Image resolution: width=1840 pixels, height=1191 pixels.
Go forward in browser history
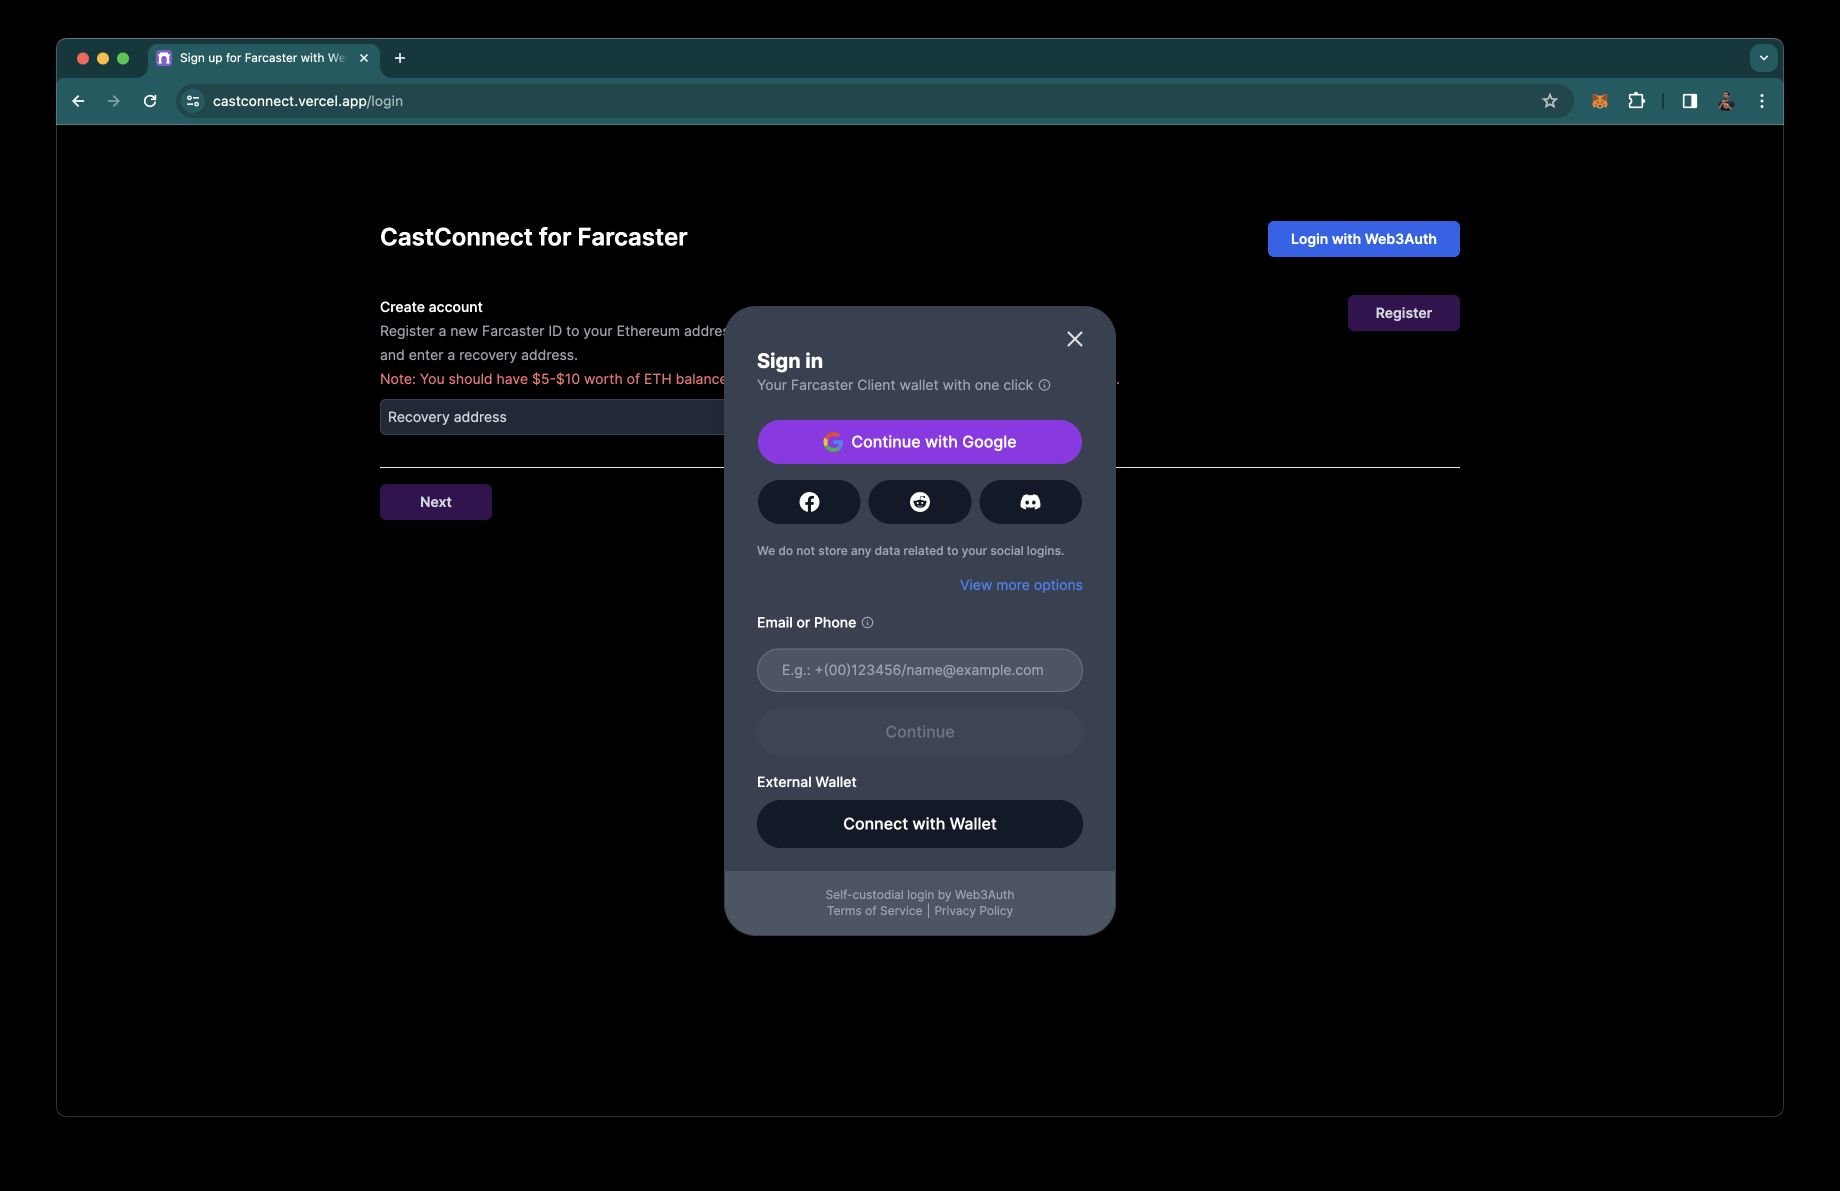point(114,101)
